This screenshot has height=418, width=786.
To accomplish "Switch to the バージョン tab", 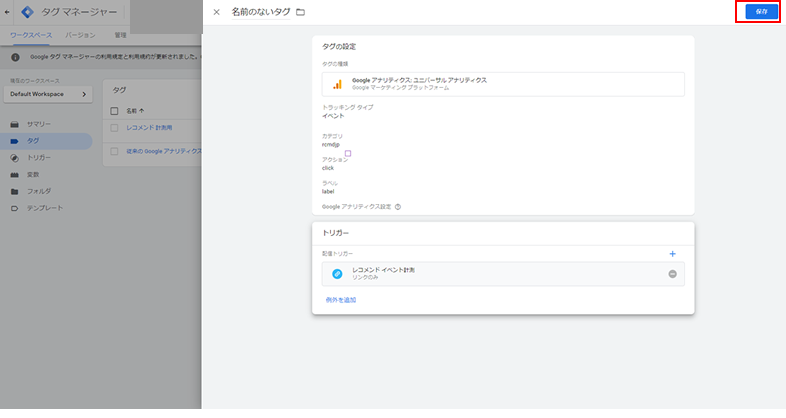I will point(80,35).
